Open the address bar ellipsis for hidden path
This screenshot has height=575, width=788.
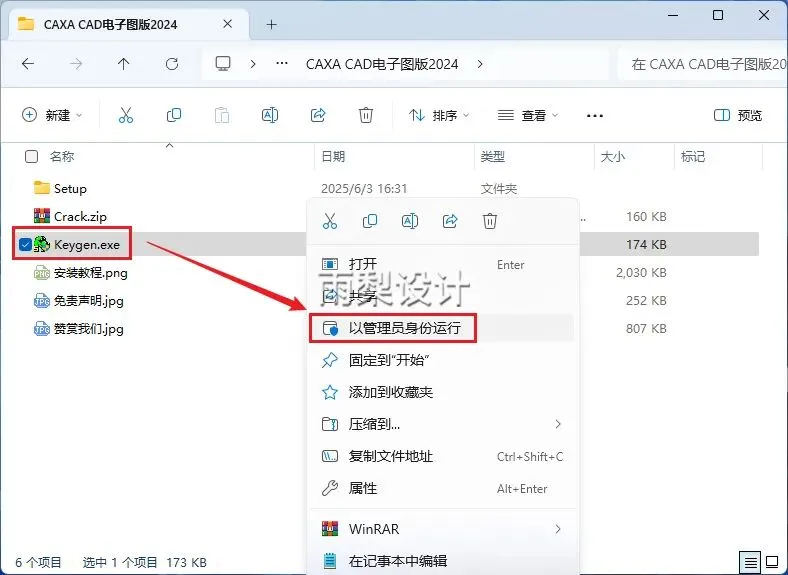point(282,64)
